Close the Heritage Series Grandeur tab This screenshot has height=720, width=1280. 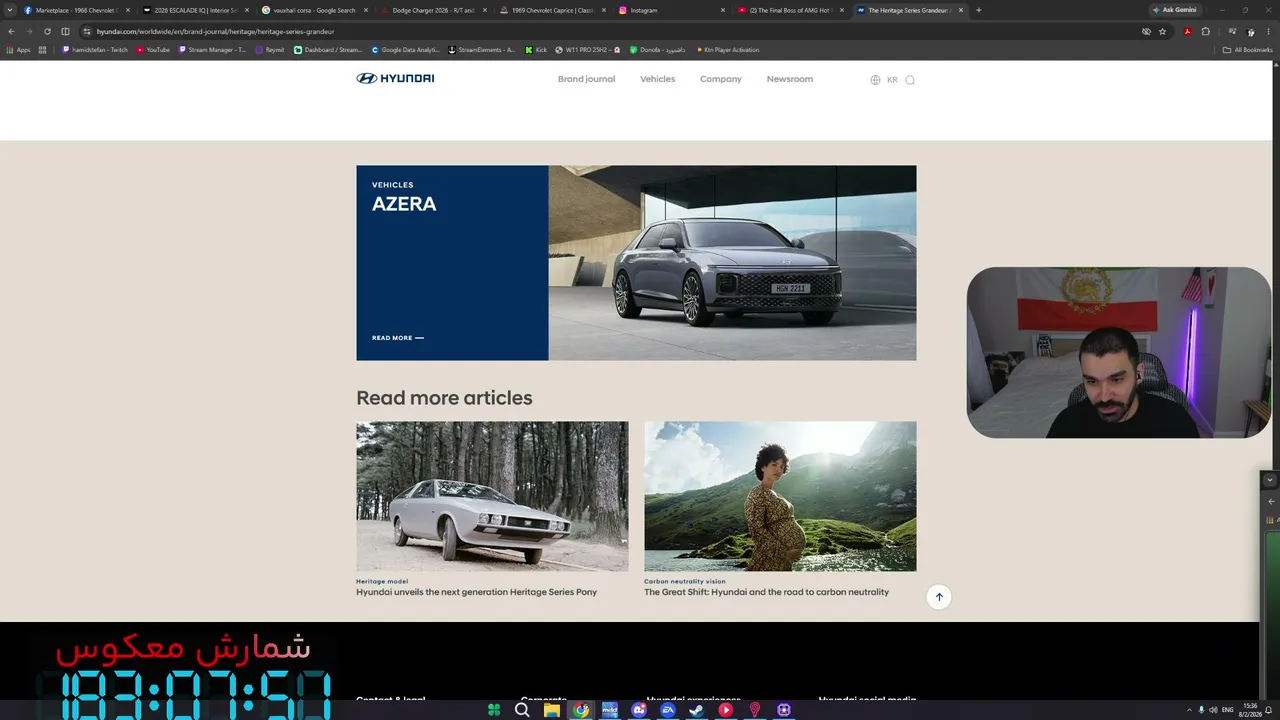(x=961, y=10)
